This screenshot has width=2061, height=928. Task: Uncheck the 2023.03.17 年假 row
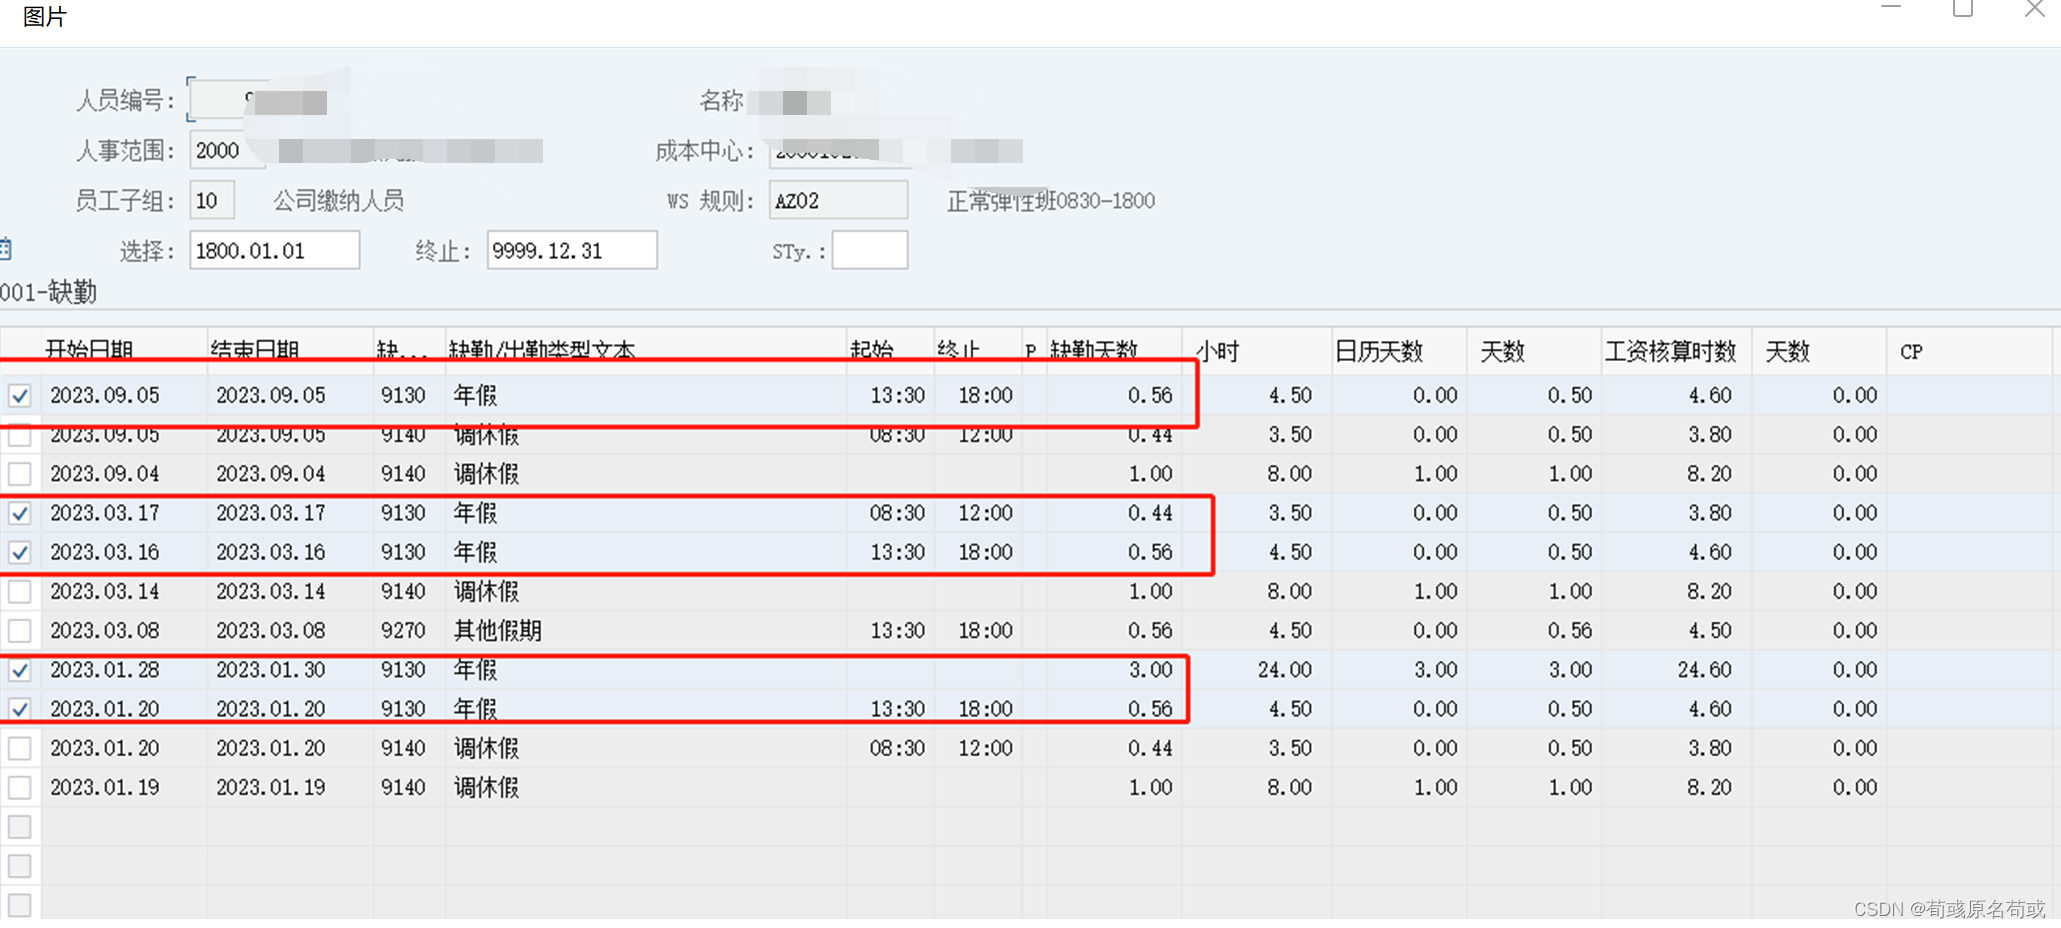point(20,512)
